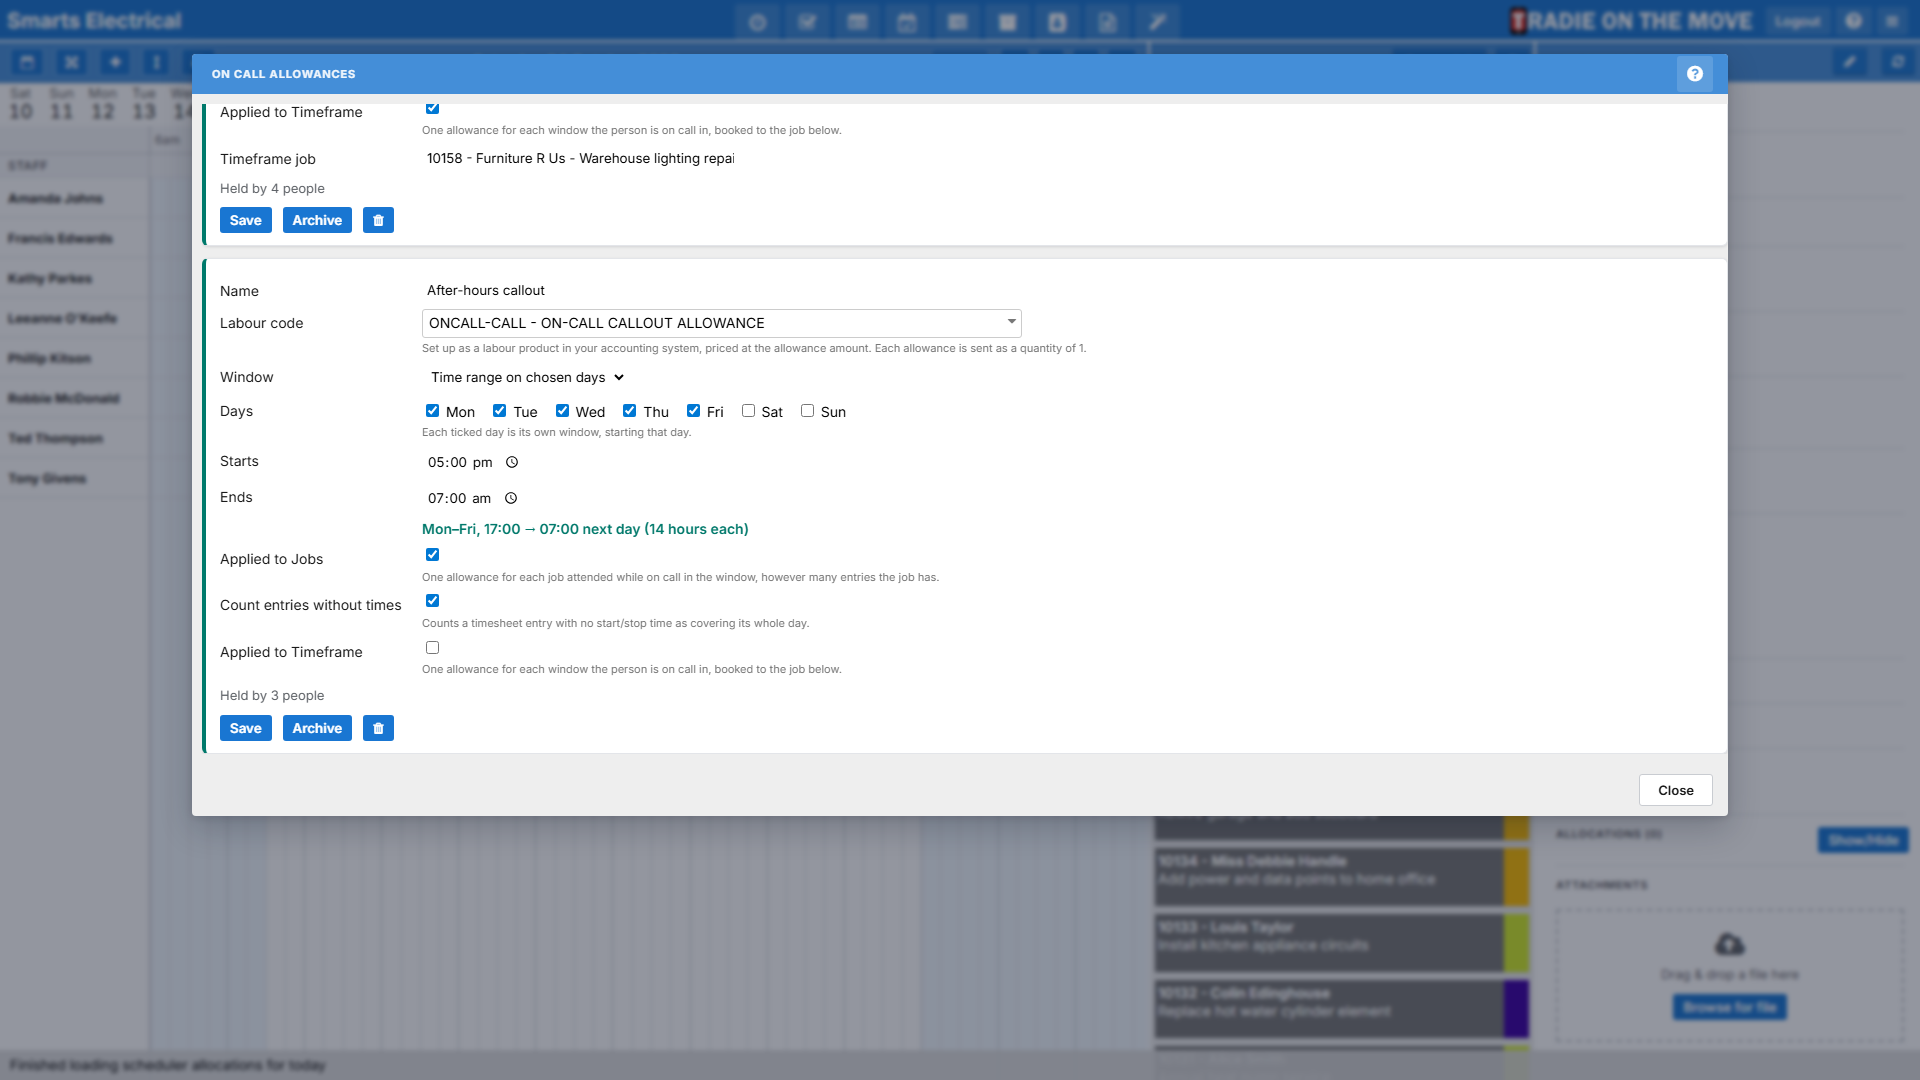This screenshot has height=1080, width=1920.
Task: Click the plus icon in background scheduler toolbar
Action: [115, 62]
